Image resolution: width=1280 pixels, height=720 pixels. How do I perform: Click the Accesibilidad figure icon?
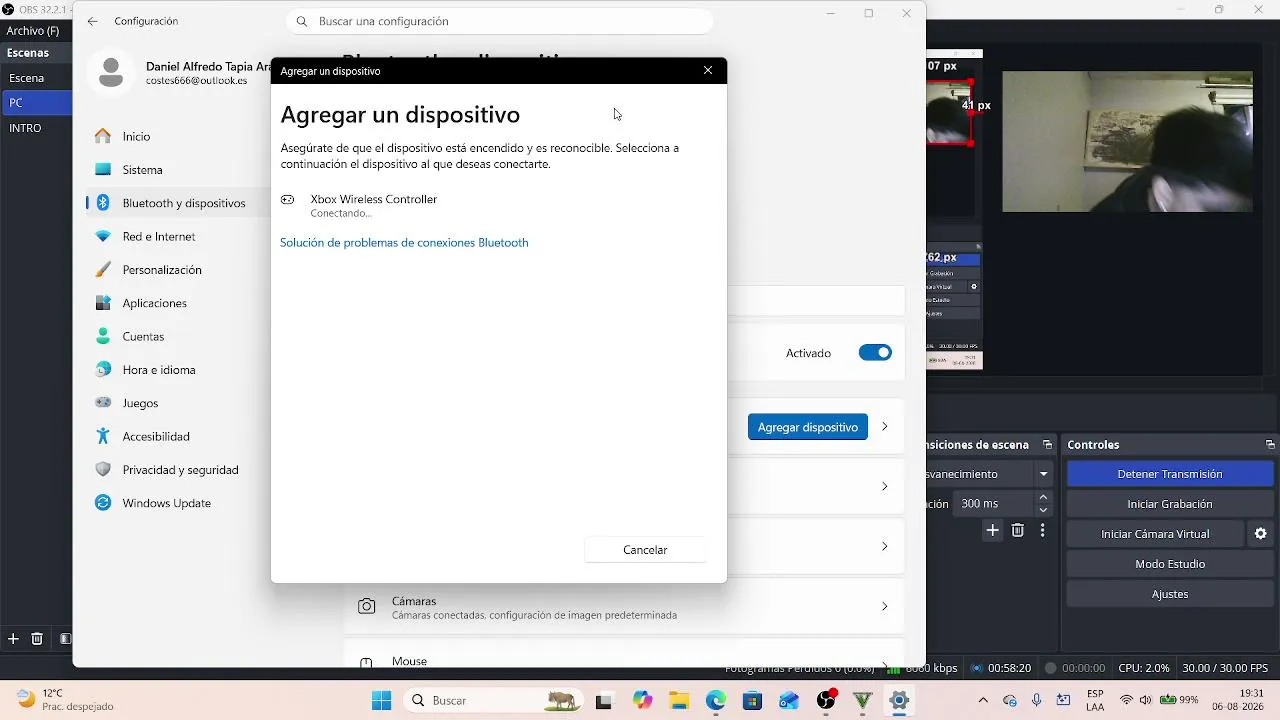point(103,436)
